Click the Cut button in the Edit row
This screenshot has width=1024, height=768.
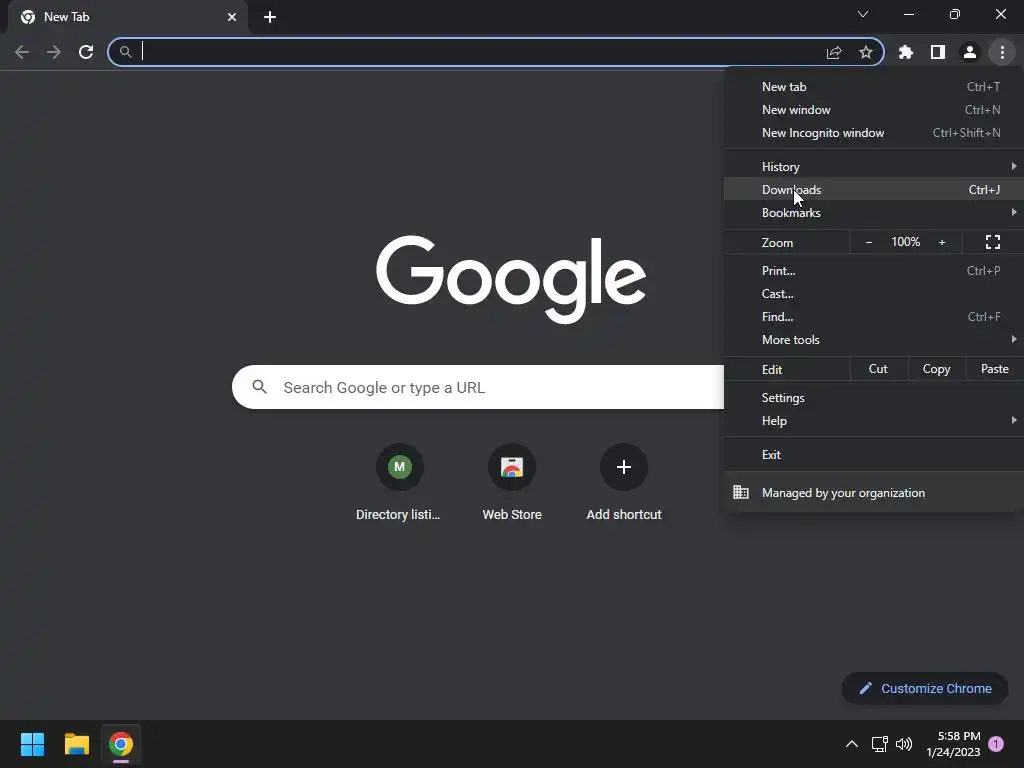[878, 369]
